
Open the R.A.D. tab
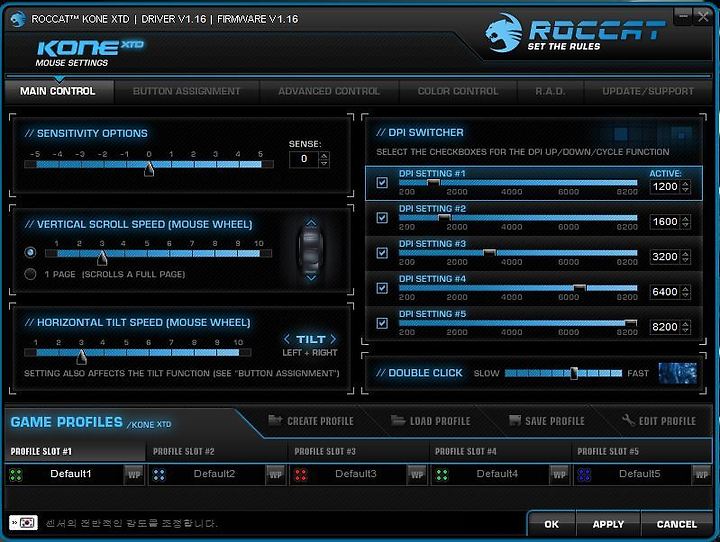[550, 91]
